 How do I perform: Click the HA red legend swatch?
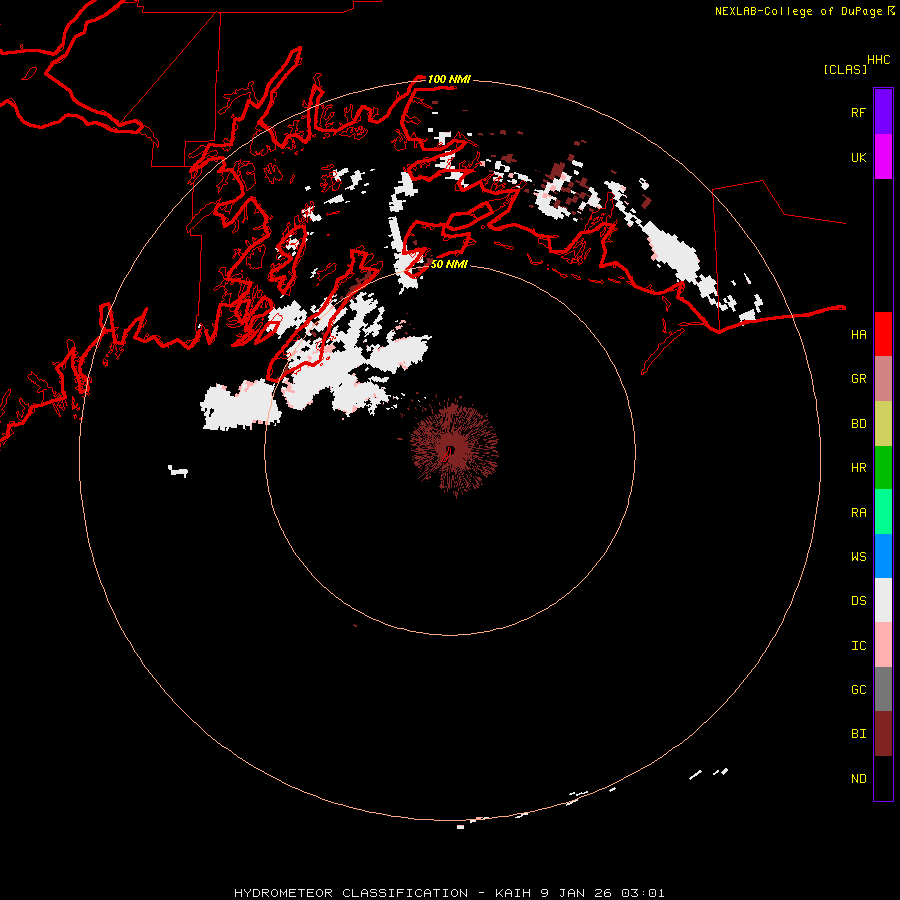click(x=883, y=334)
